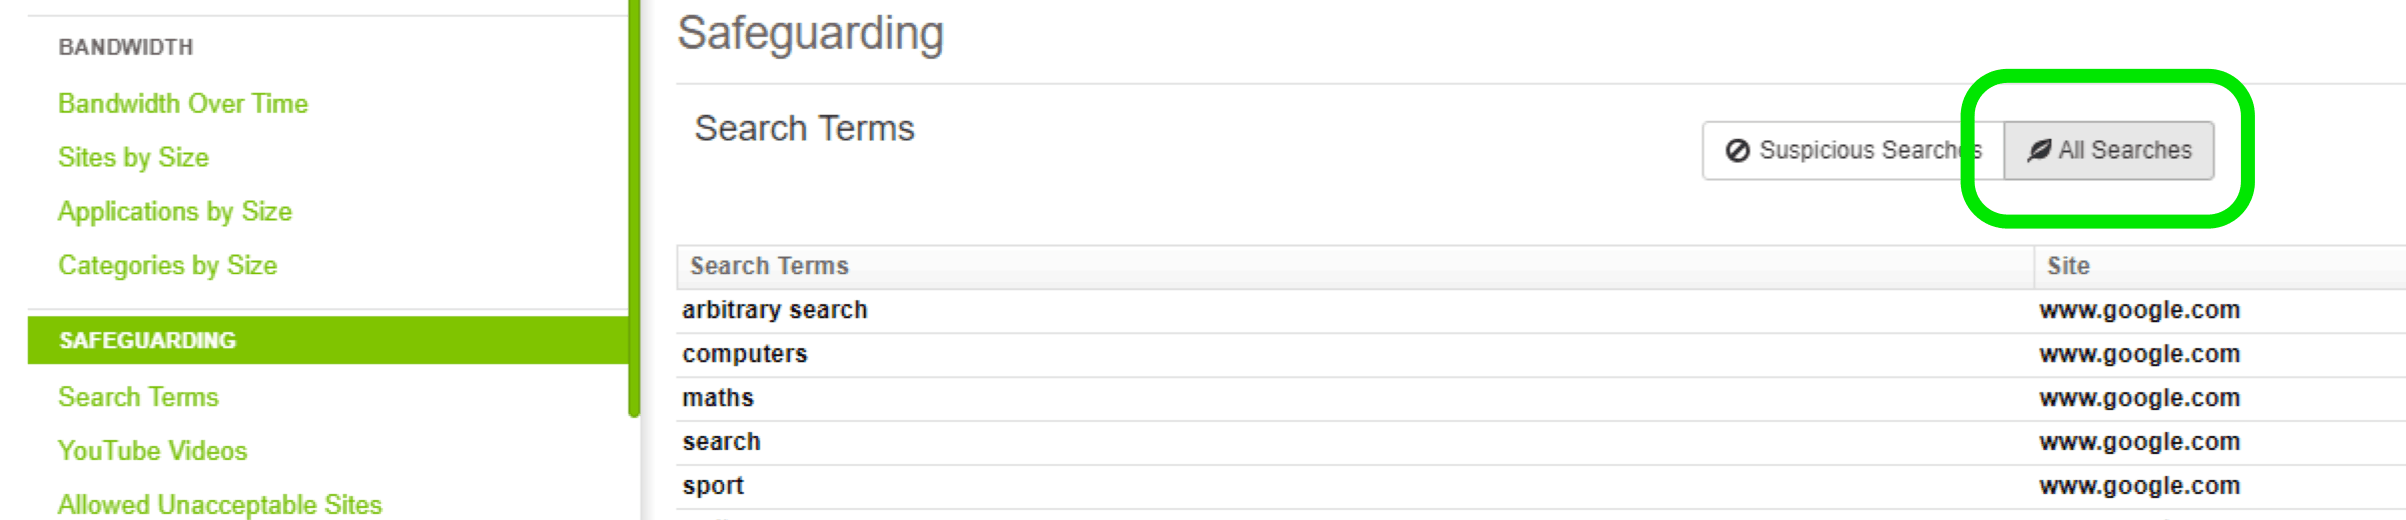Sort by Site column header
2406x520 pixels.
[x=2068, y=266]
